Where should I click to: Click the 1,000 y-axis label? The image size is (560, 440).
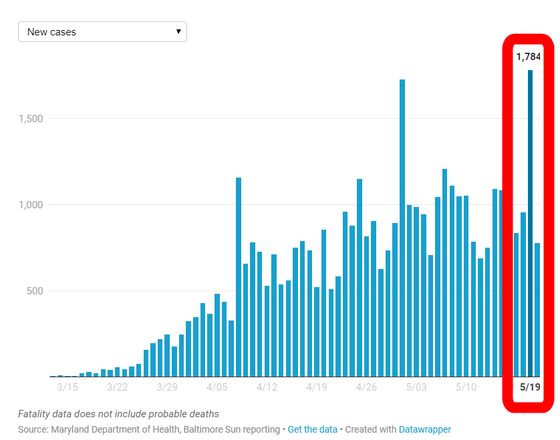[31, 205]
